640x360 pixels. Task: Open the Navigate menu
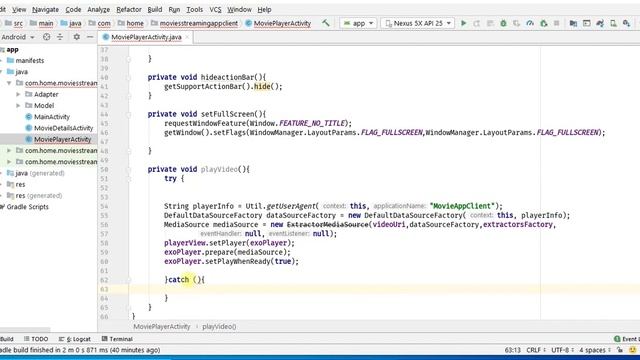[45, 9]
